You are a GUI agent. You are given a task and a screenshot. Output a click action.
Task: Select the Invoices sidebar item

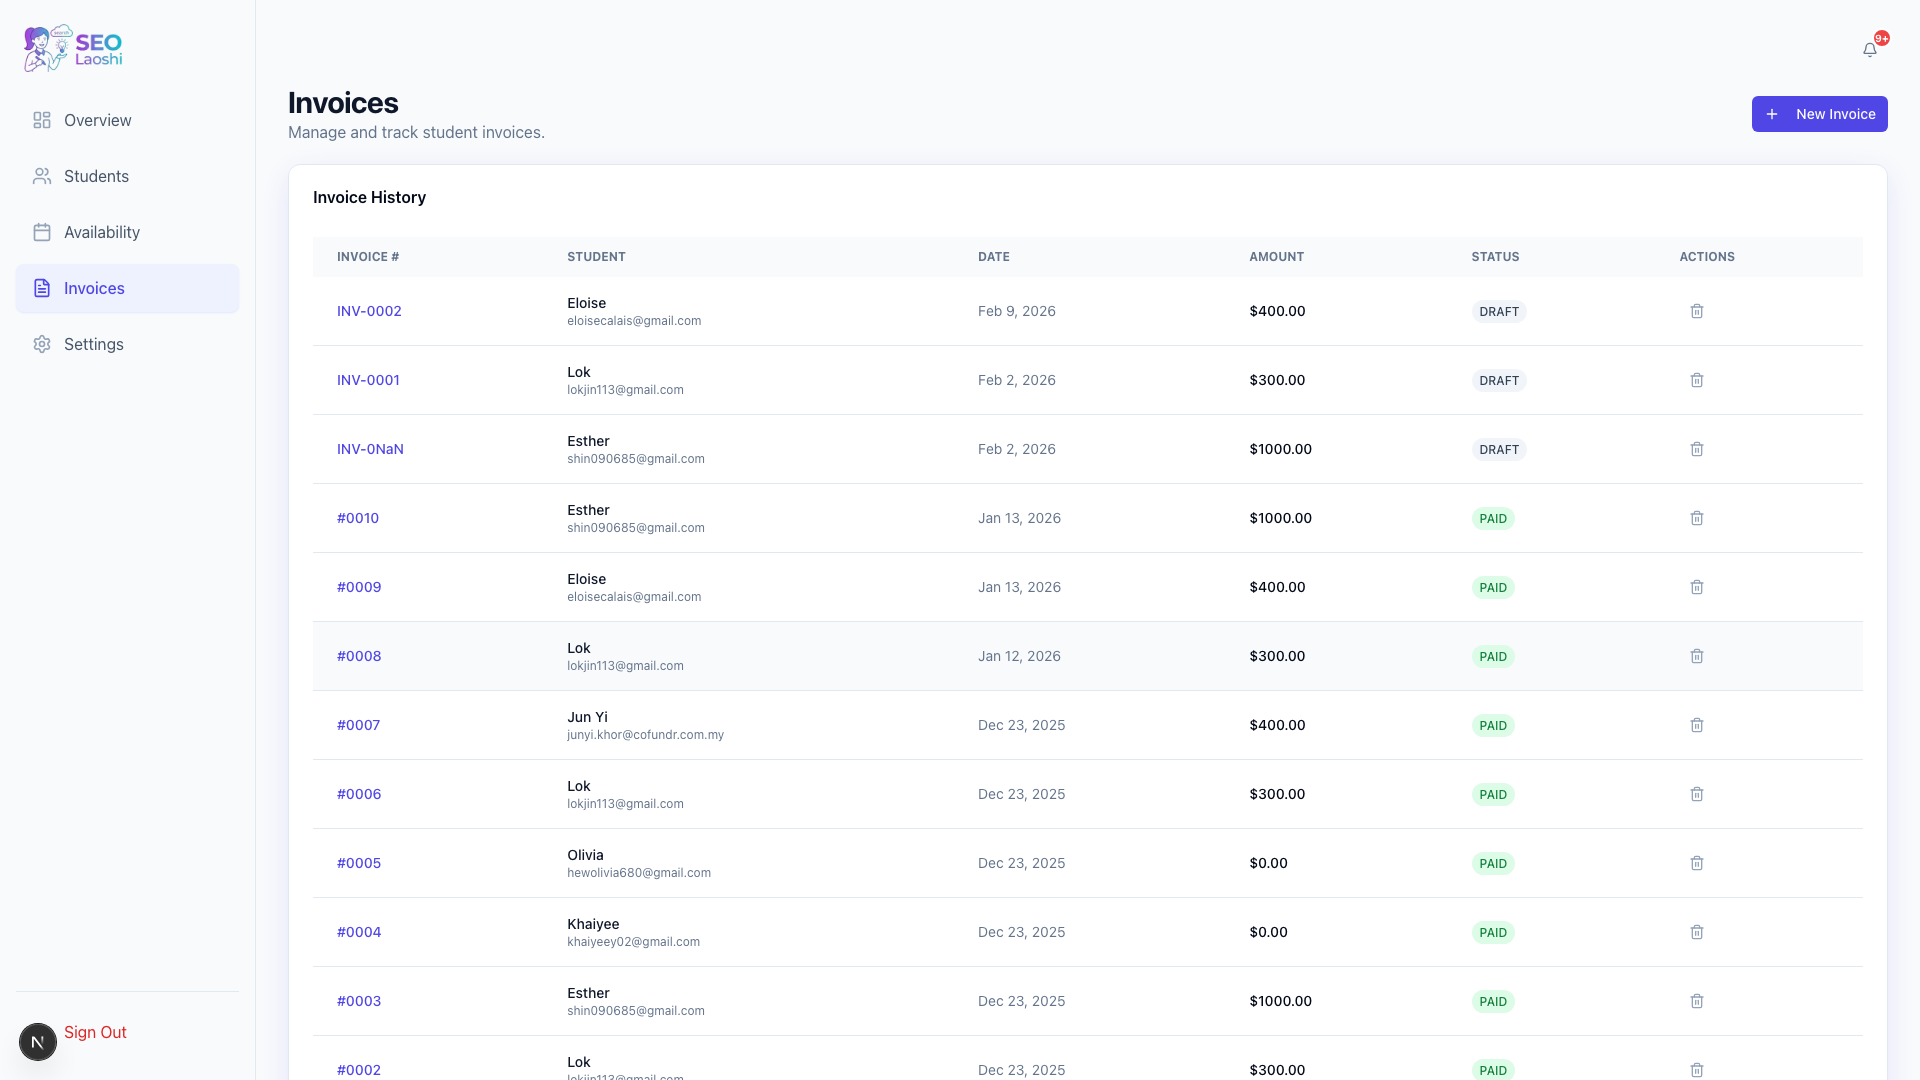(x=94, y=288)
